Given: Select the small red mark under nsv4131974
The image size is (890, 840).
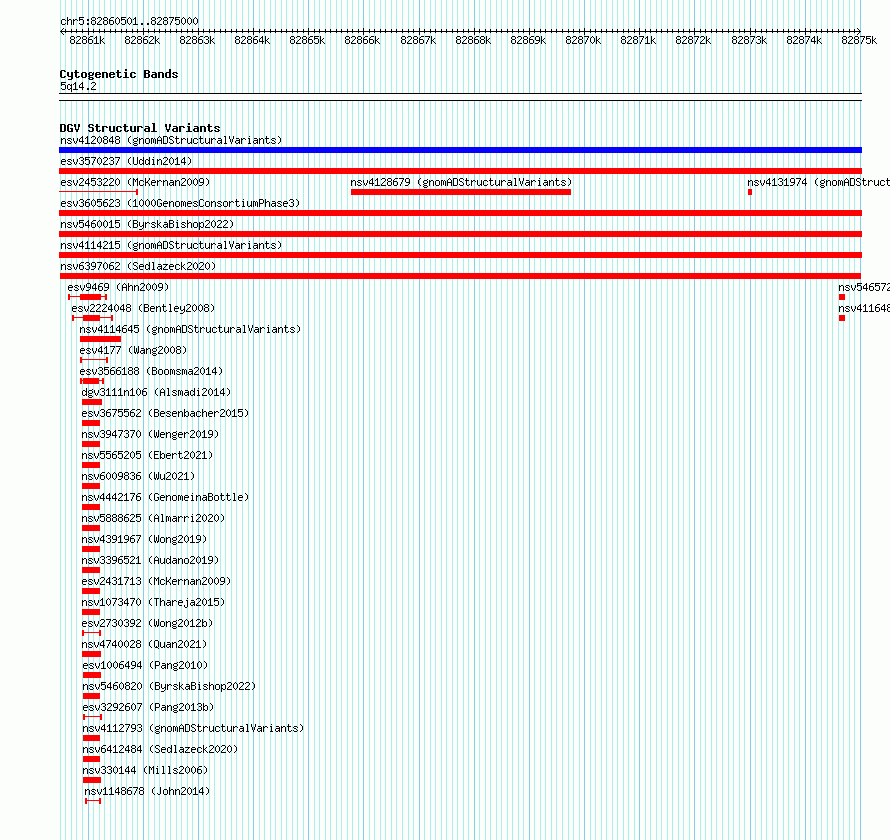Looking at the screenshot, I should 750,192.
